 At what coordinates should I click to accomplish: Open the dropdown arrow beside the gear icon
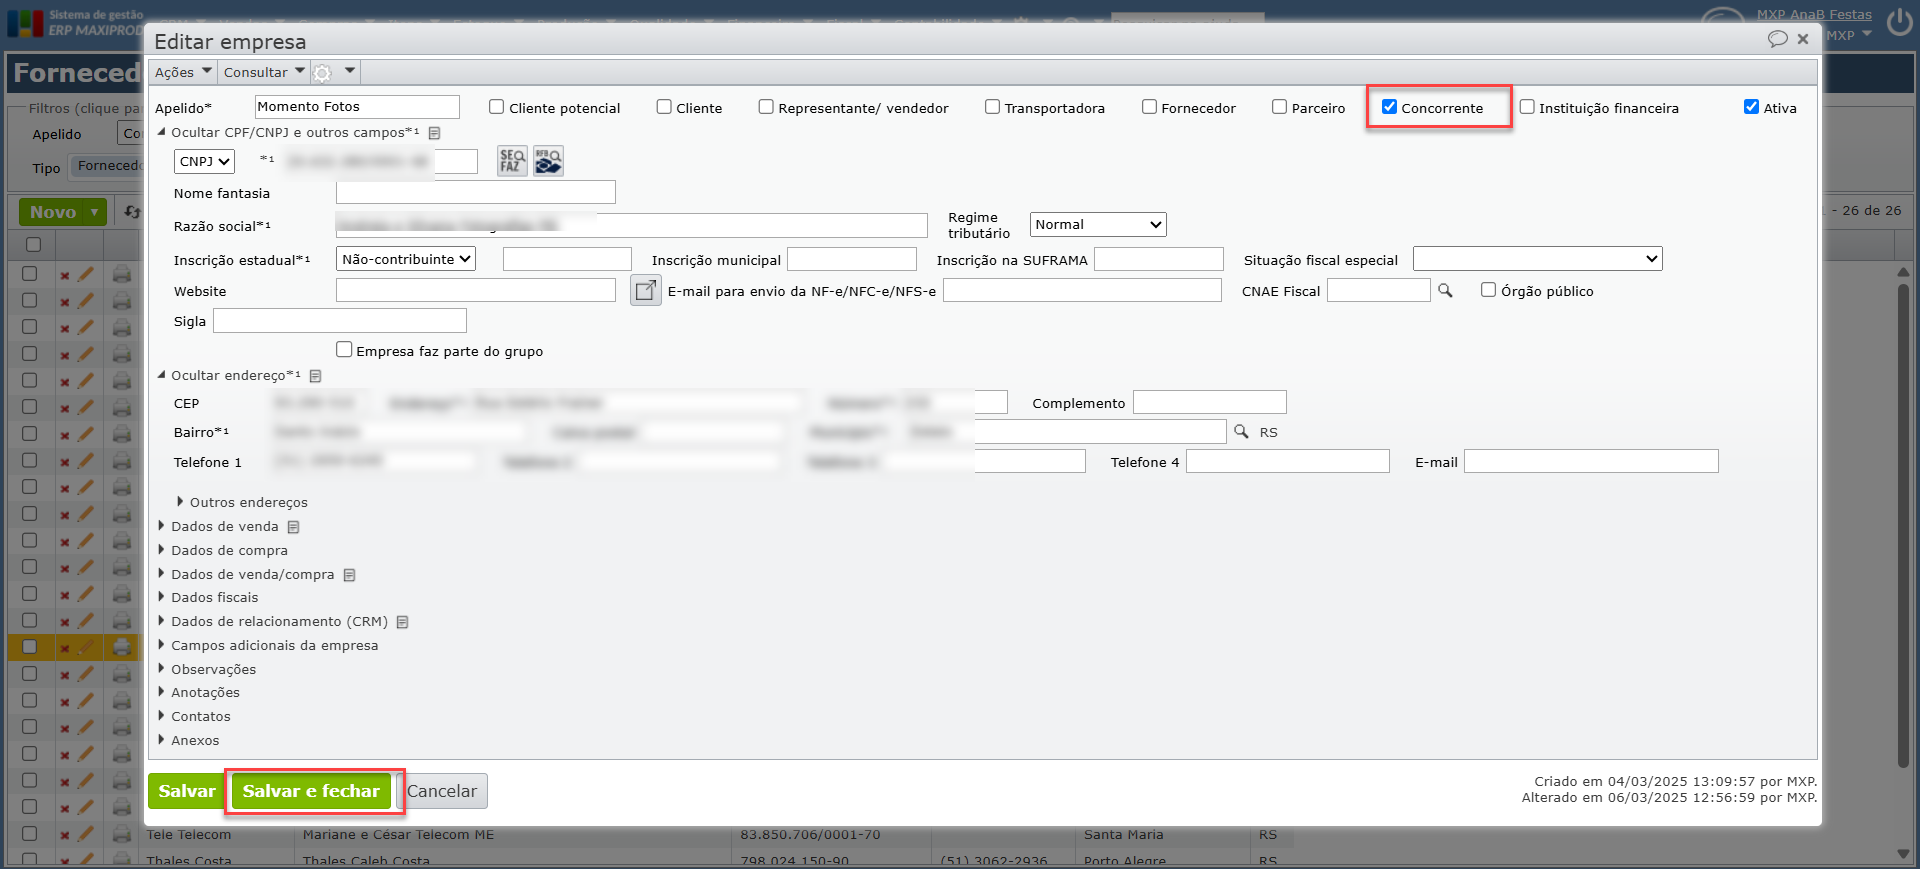[x=349, y=71]
